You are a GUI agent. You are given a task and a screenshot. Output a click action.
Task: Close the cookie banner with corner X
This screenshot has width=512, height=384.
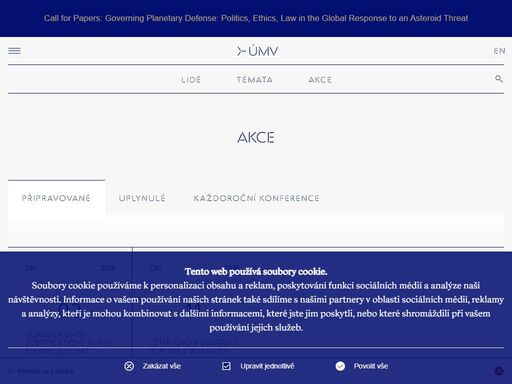pos(499,371)
